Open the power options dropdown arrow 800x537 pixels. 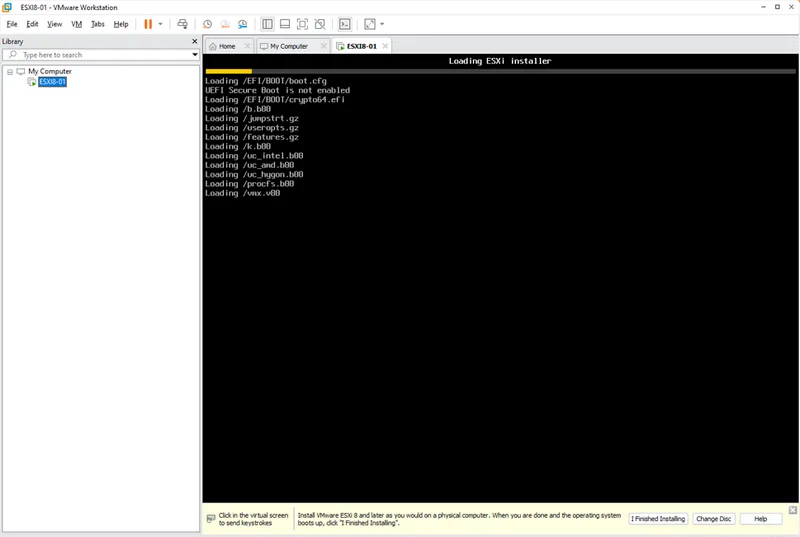[160, 24]
